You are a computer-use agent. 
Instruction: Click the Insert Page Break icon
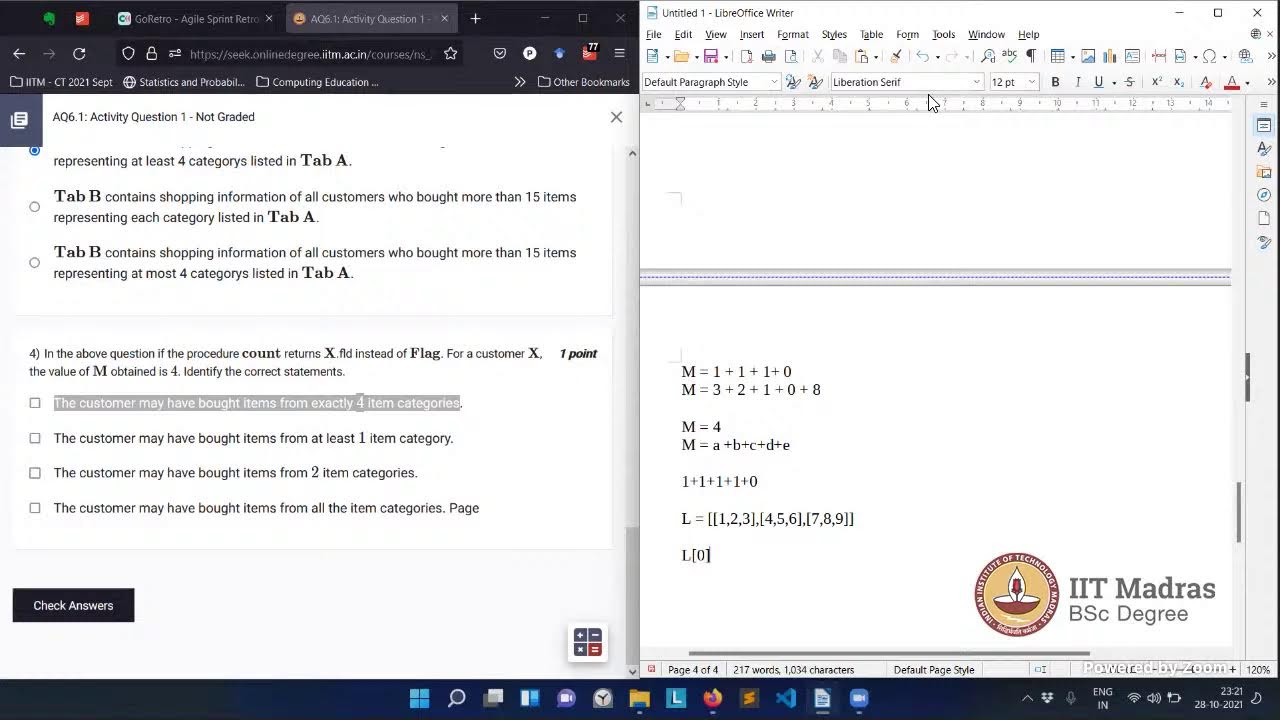[1159, 56]
